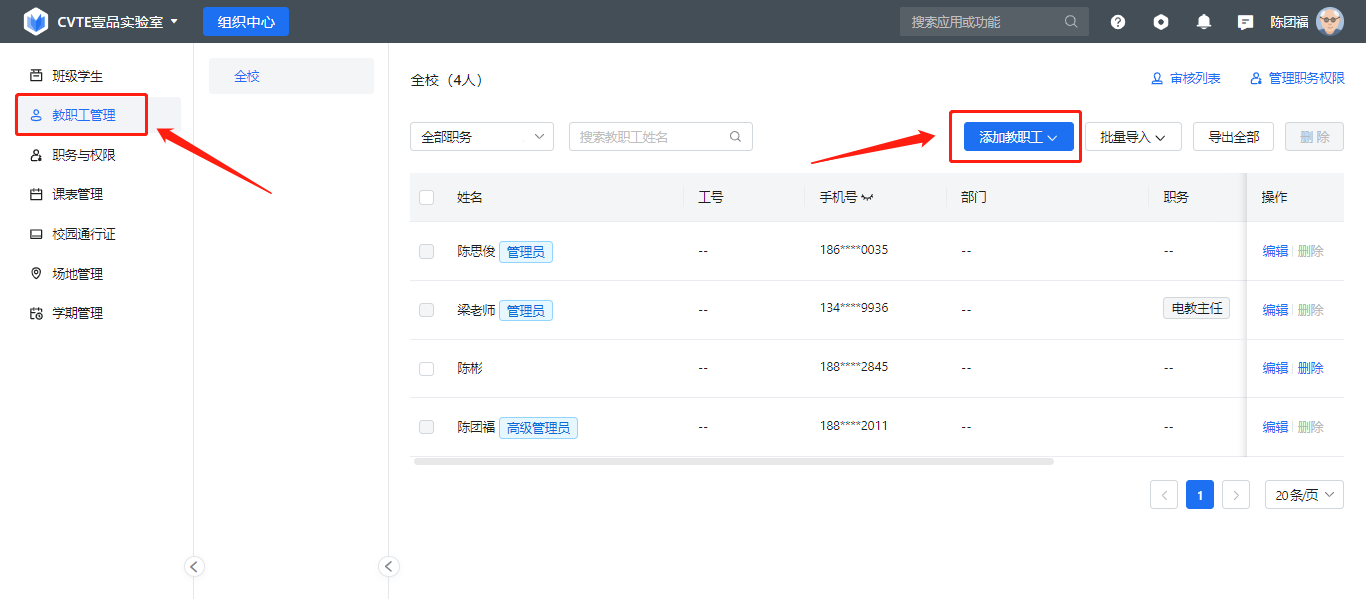Click the 校园通行证 card icon
The height and width of the screenshot is (599, 1366).
pyautogui.click(x=36, y=234)
